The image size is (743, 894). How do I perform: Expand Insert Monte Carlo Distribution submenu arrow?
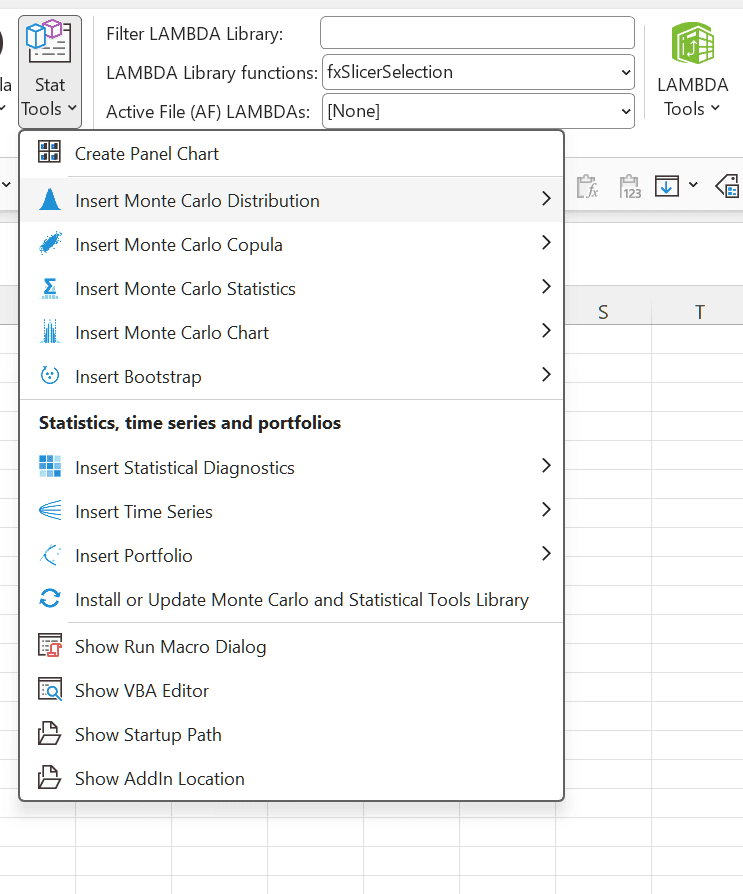tap(546, 198)
